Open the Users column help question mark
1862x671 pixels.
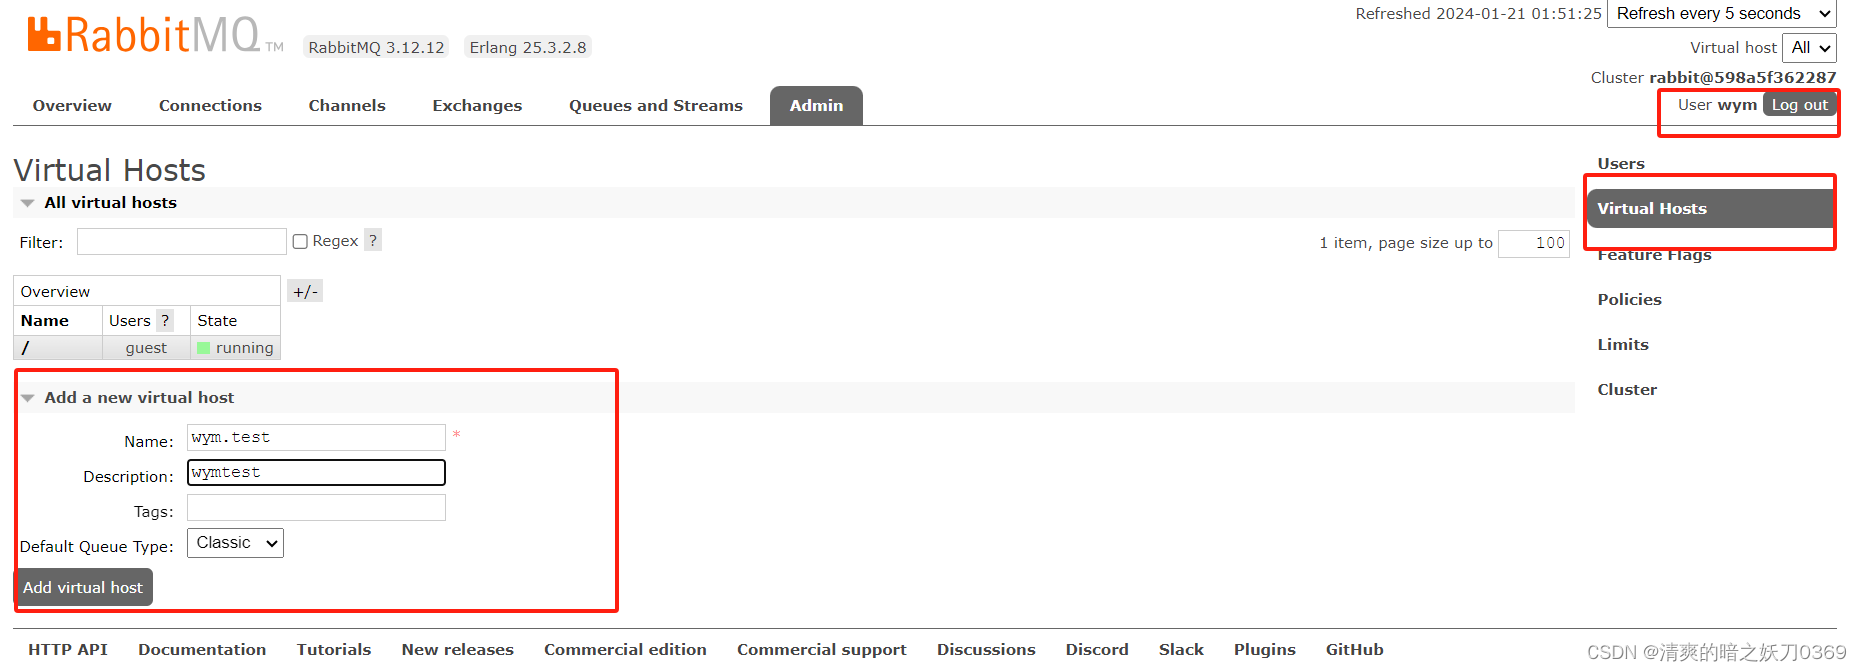point(165,320)
